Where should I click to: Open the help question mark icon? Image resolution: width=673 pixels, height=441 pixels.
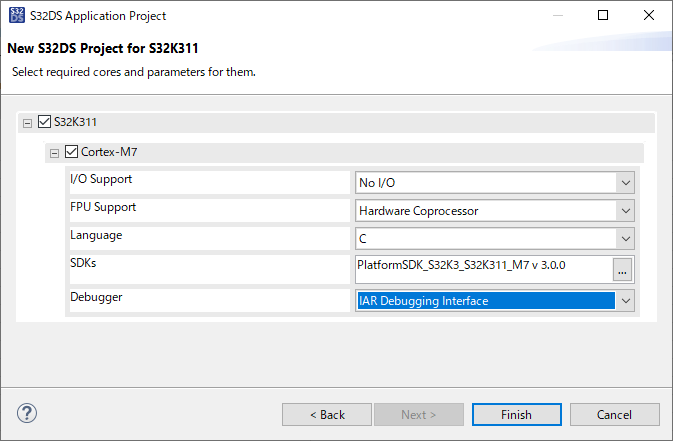[27, 413]
